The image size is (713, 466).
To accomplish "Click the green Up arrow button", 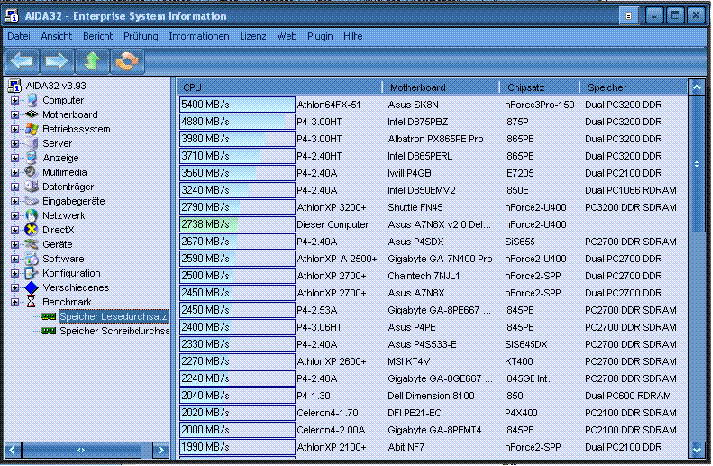I will [92, 61].
